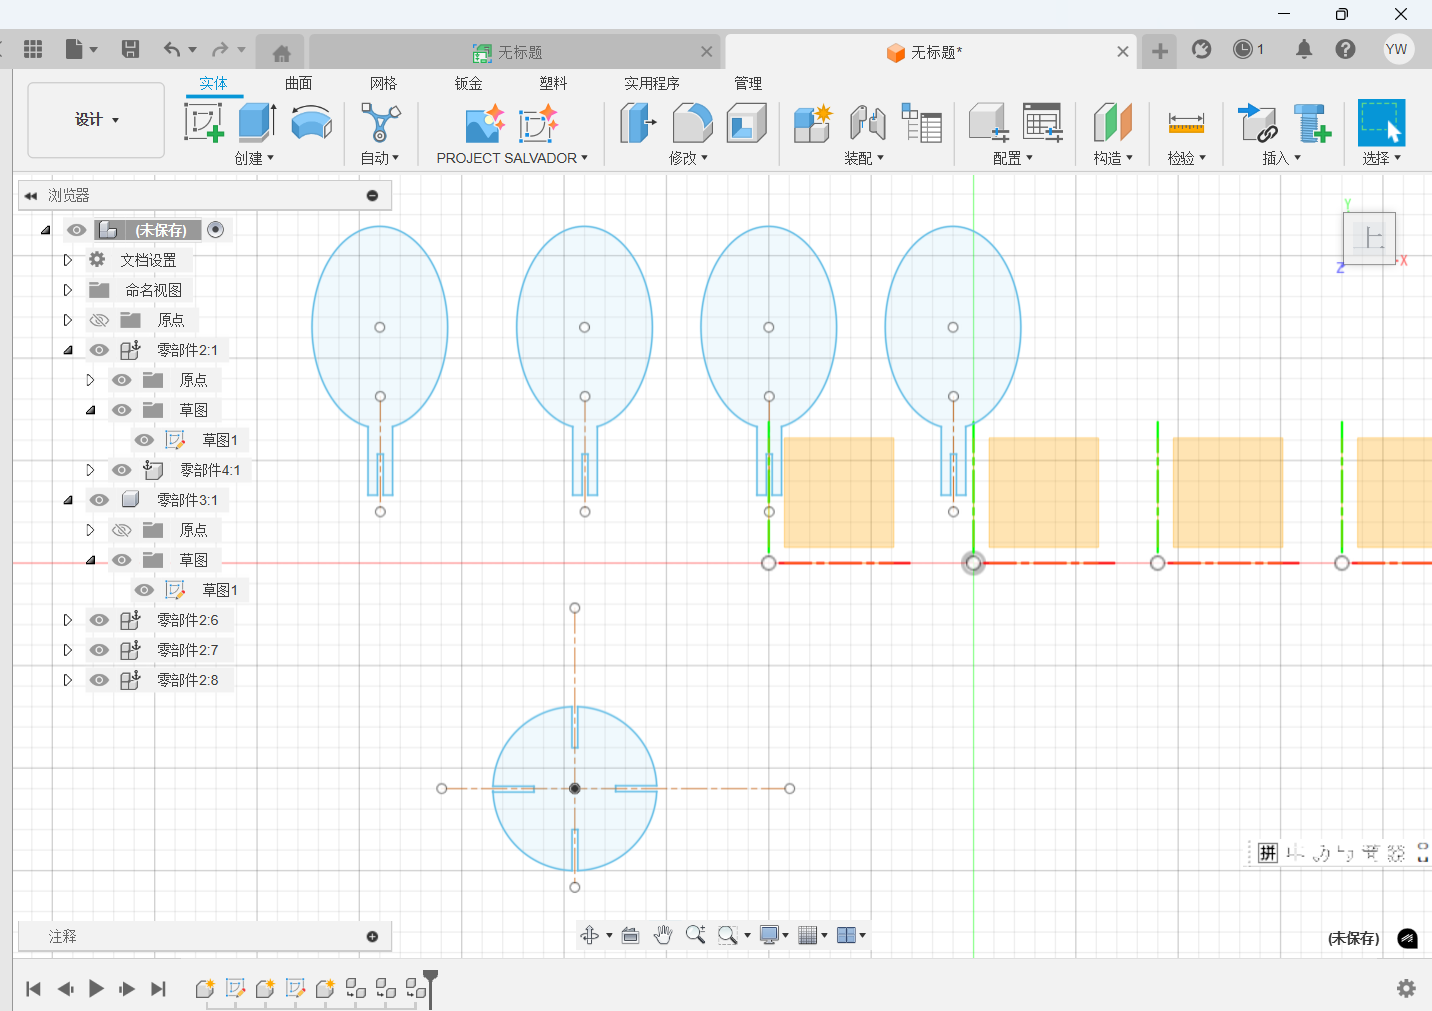Select the Joint tool
This screenshot has height=1011, width=1432.
click(867, 123)
